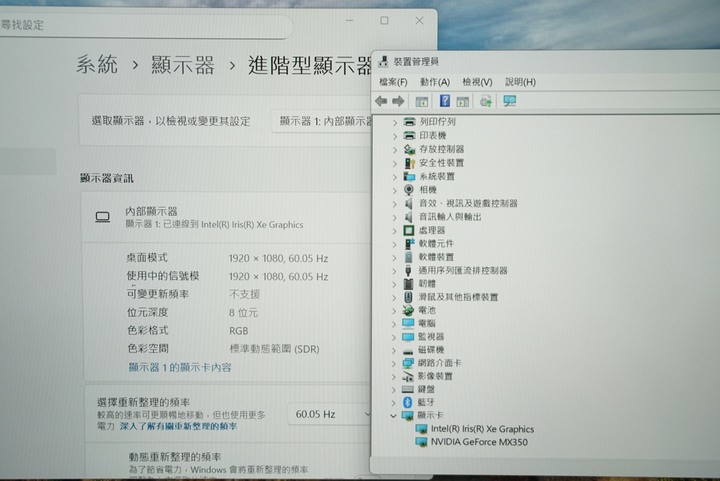Click the 安全性裝置 security device icon
Viewport: 720px width, 481px height.
pyautogui.click(x=409, y=163)
